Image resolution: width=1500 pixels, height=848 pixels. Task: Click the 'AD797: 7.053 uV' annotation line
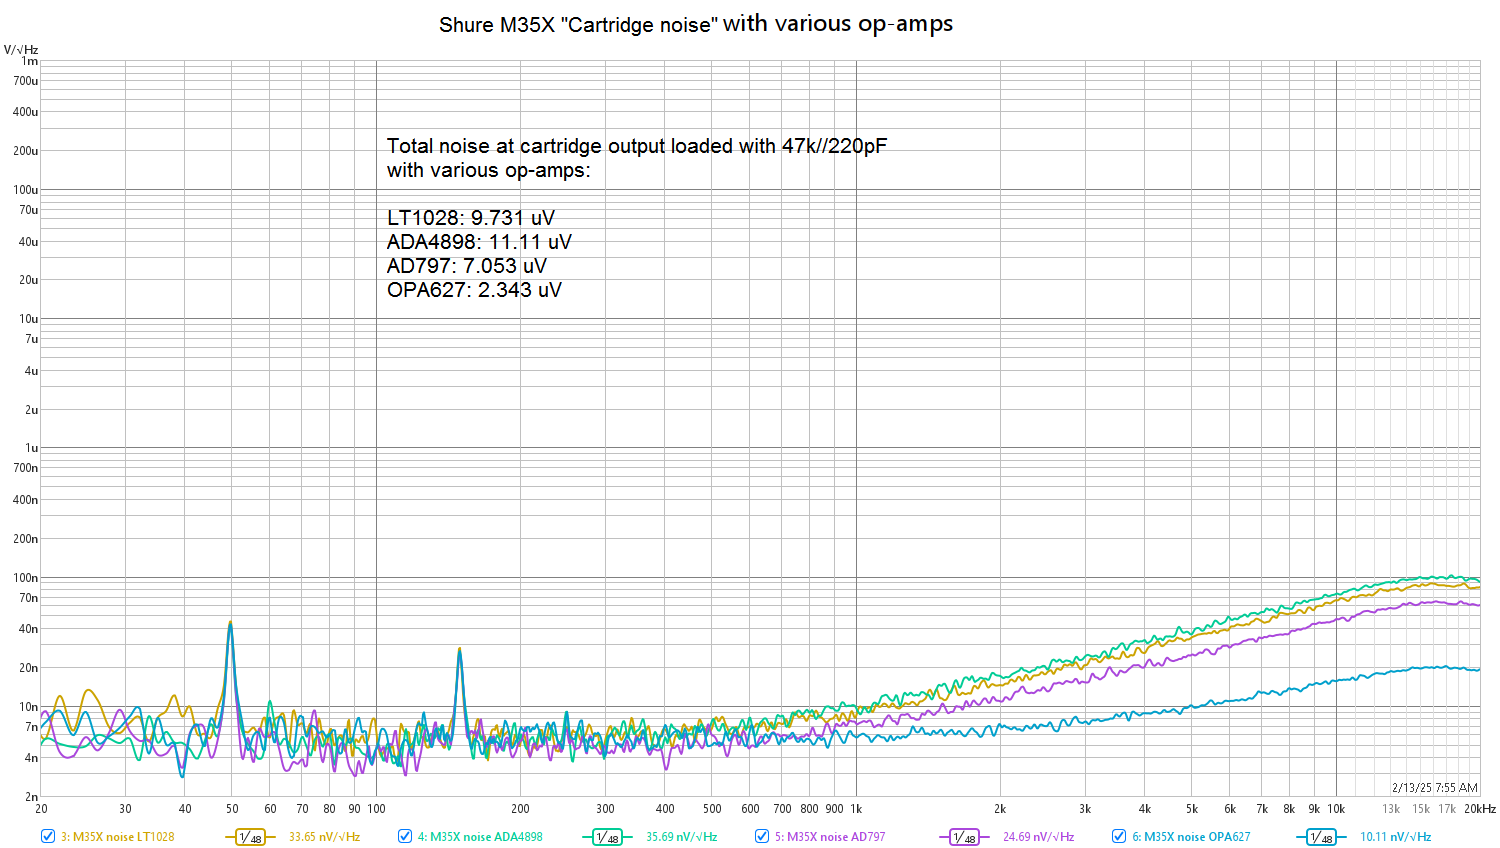466,266
